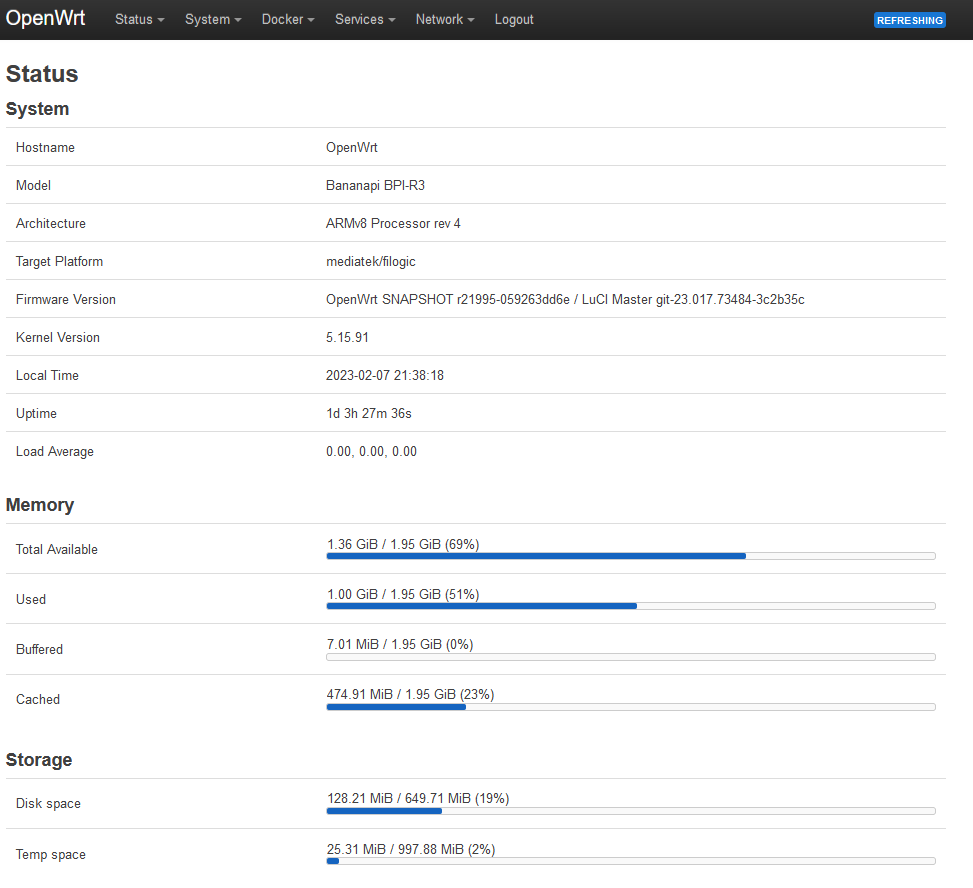The image size is (973, 888).
Task: Open the Services dropdown menu
Action: click(x=365, y=19)
